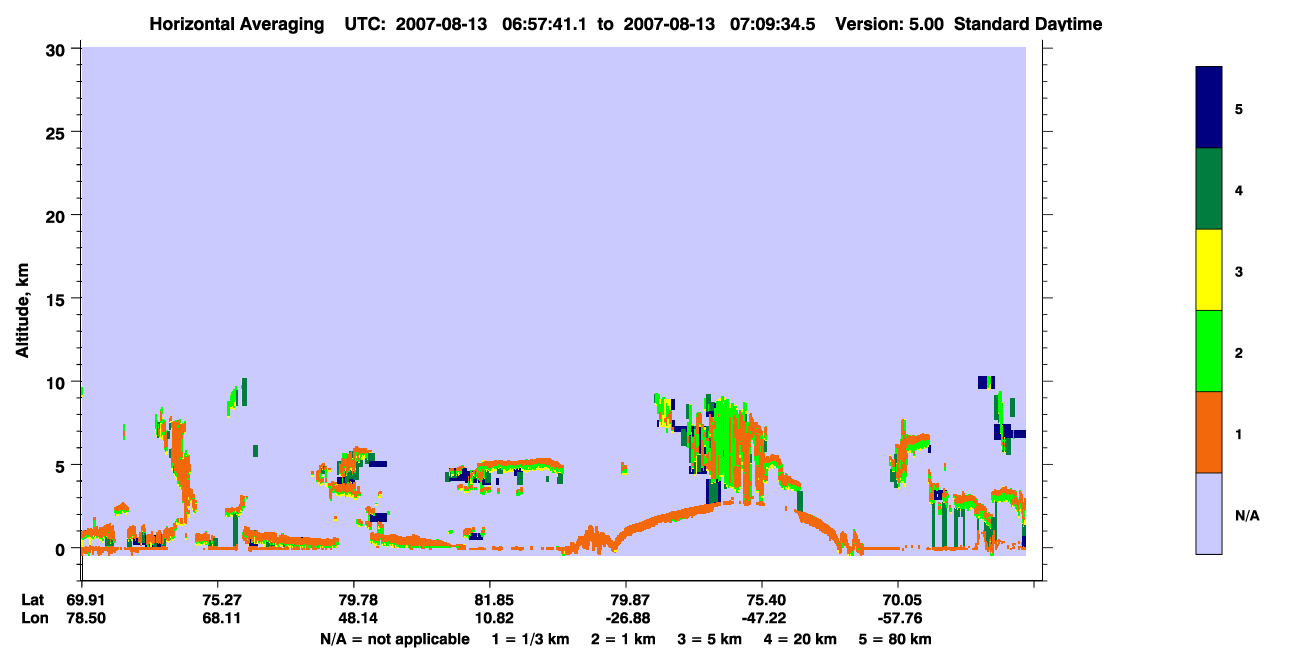Click the longitude value '-26.88'
This screenshot has height=667, width=1300.
[x=626, y=619]
